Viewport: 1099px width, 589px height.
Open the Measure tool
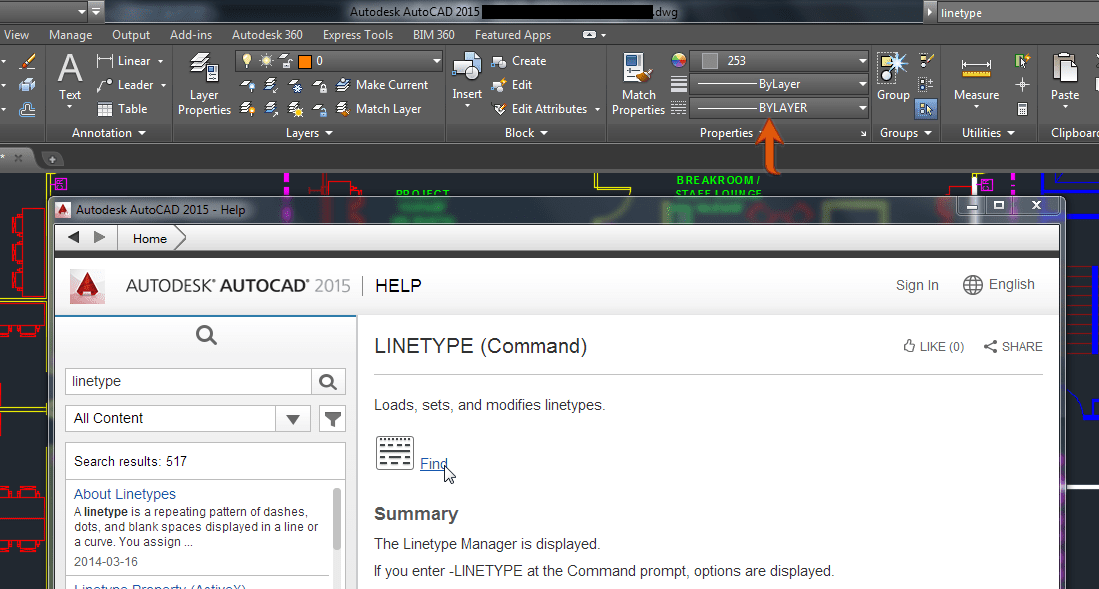976,81
